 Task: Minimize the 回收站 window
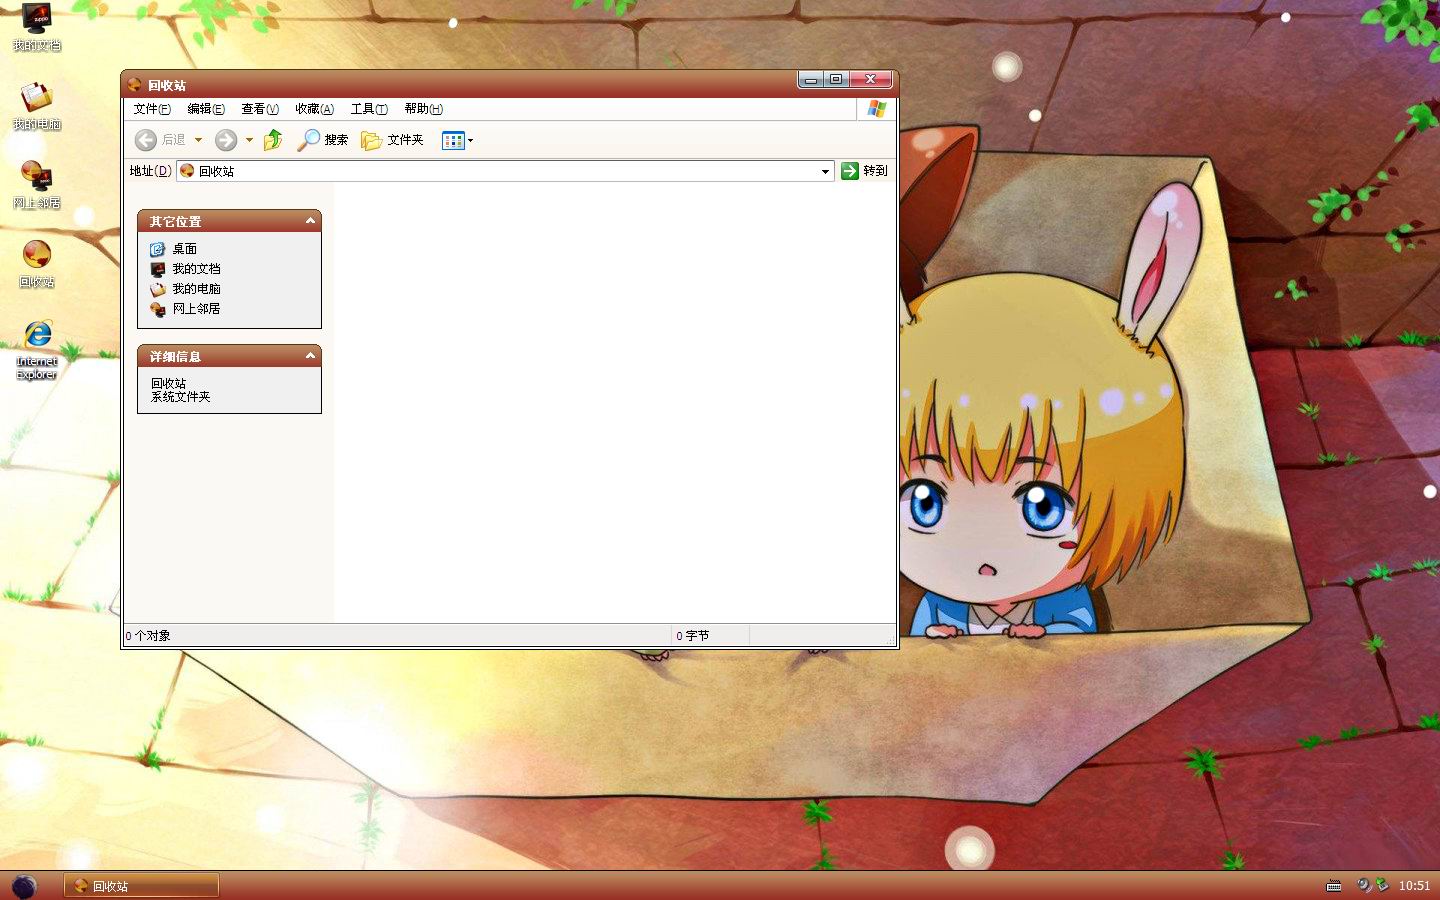(811, 80)
